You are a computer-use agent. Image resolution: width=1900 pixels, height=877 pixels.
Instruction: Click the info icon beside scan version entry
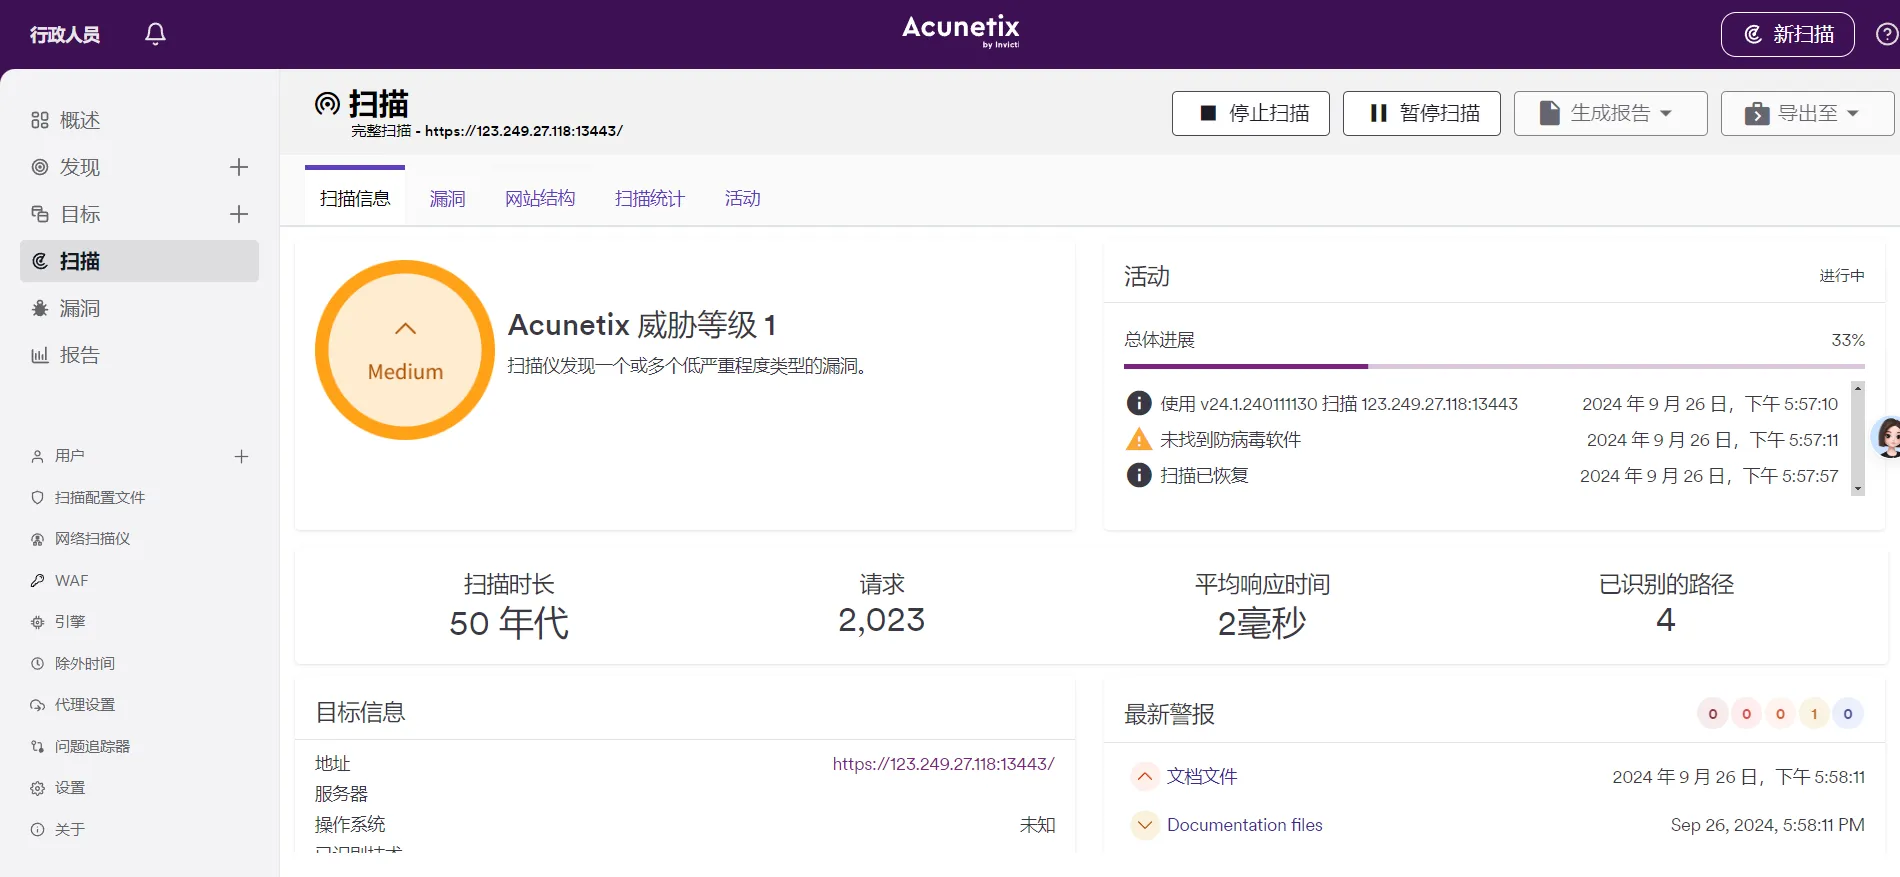pos(1139,403)
